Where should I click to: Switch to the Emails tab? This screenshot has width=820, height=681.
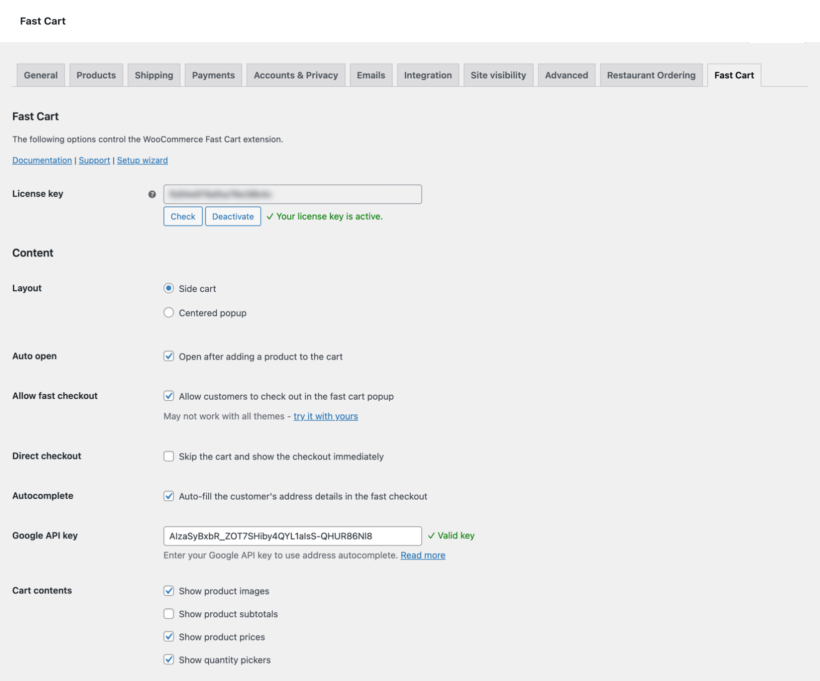371,74
